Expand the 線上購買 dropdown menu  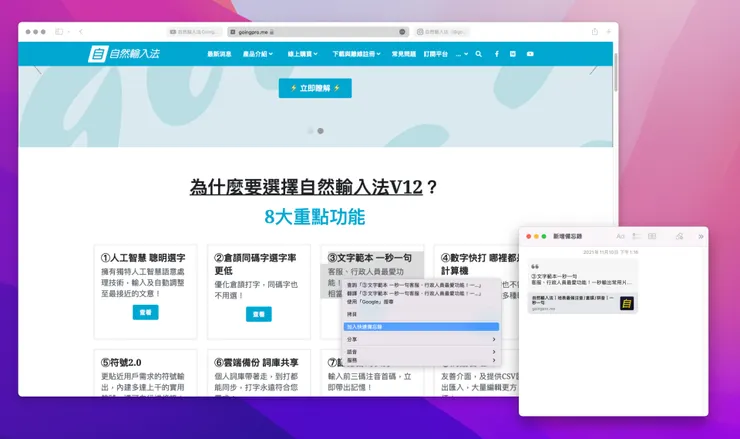click(x=303, y=54)
